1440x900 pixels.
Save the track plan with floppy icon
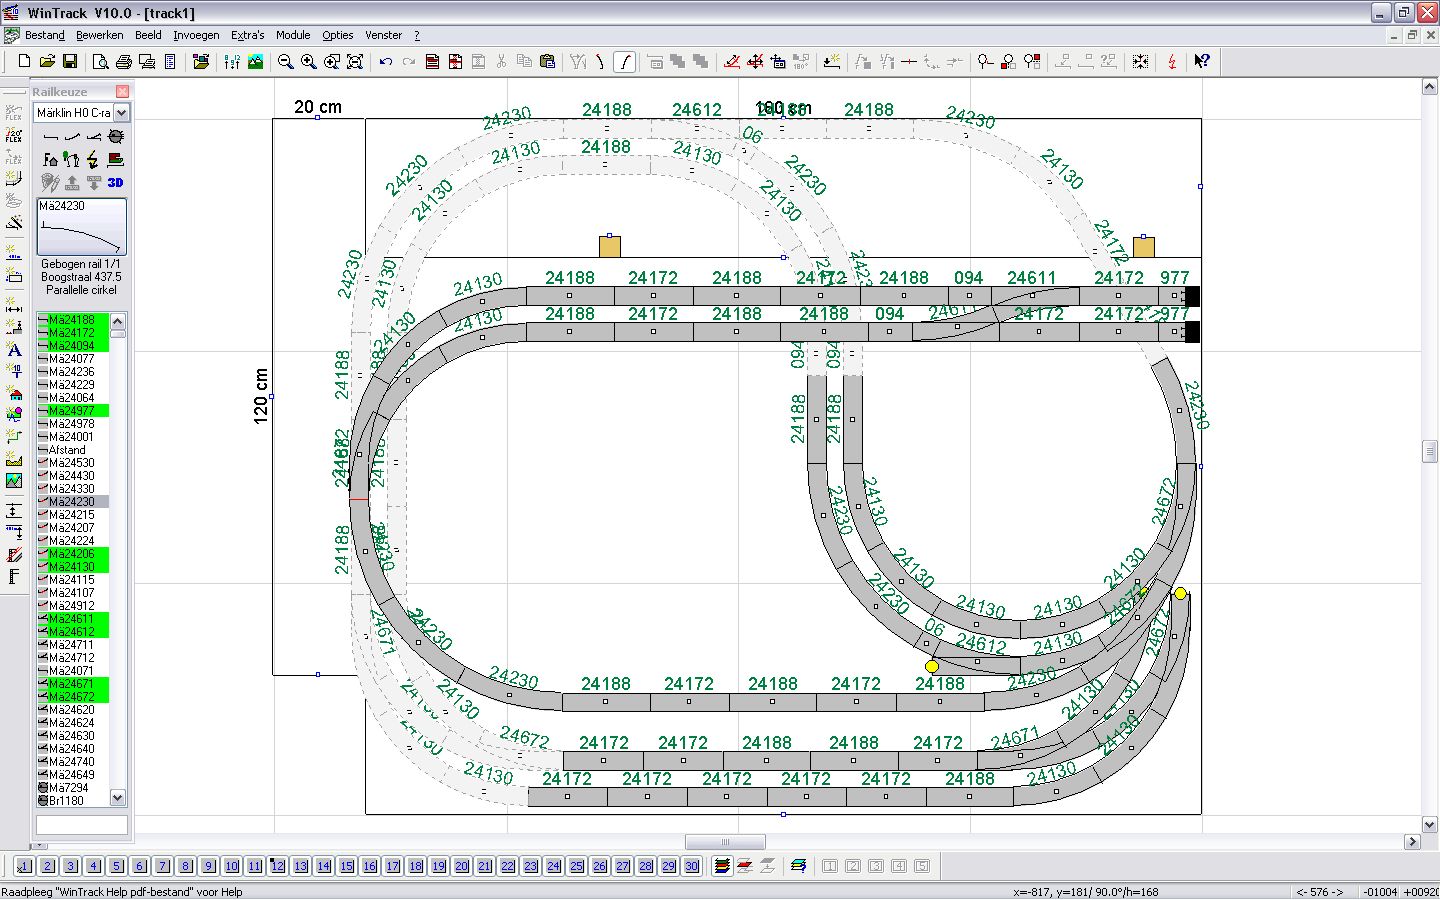click(x=70, y=62)
